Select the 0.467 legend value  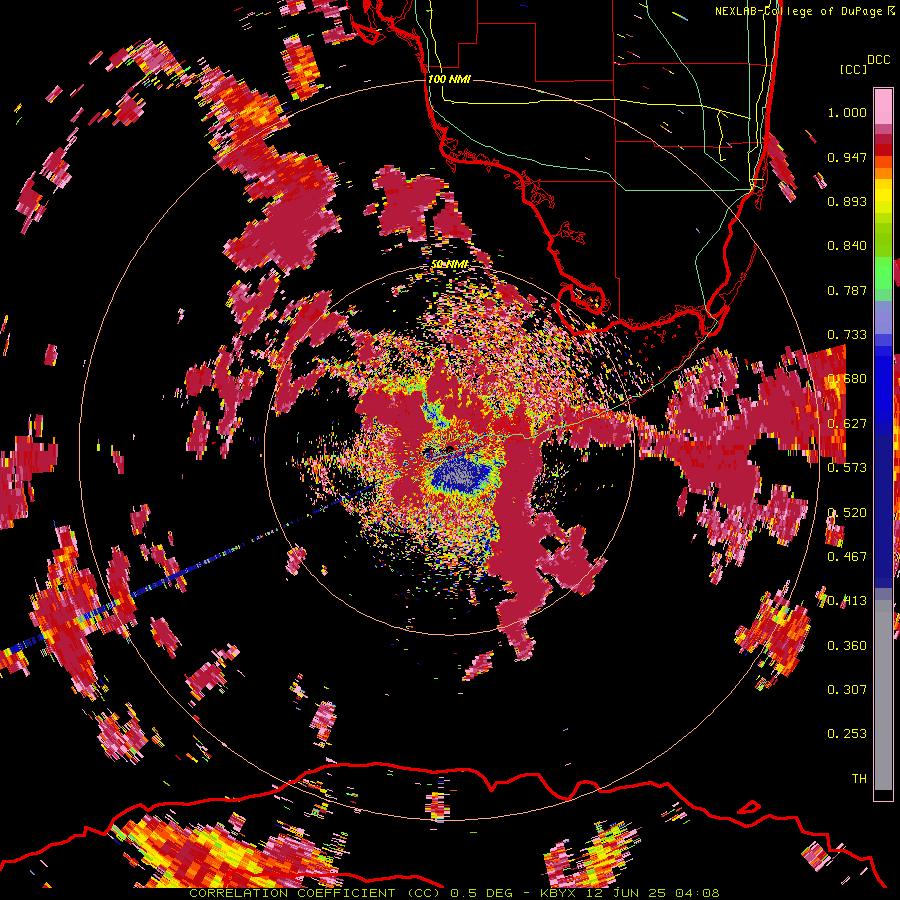click(847, 557)
